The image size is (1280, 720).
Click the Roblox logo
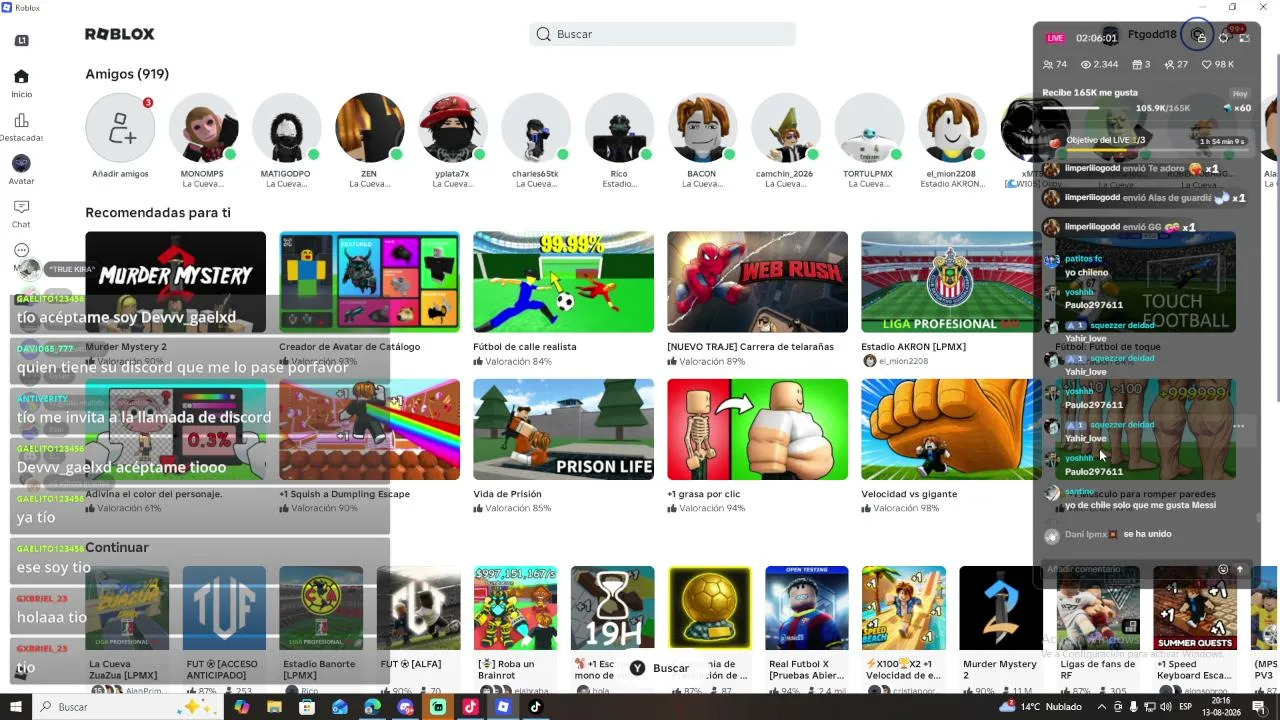(120, 34)
